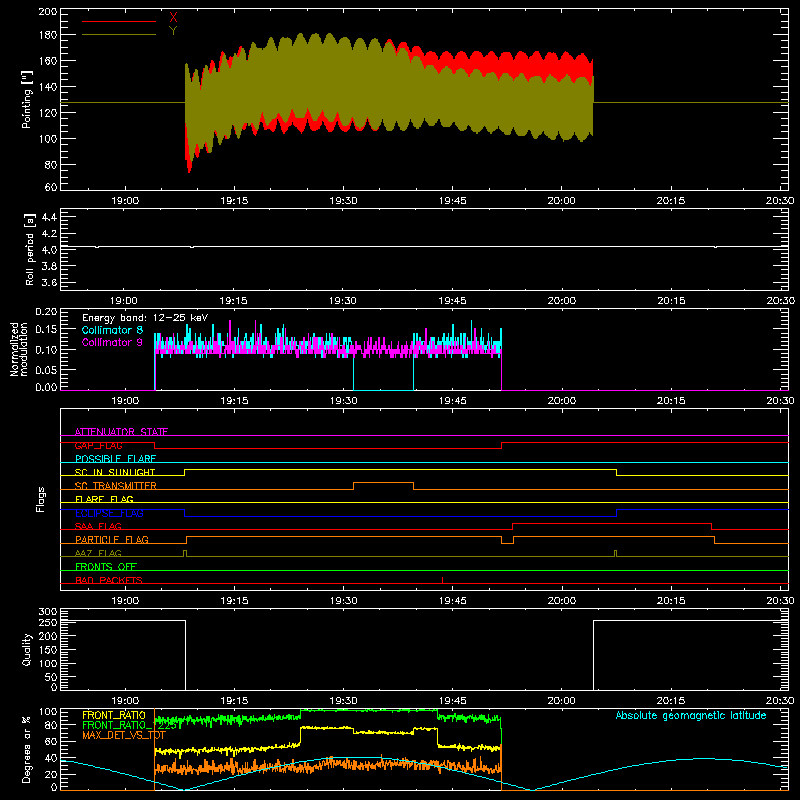This screenshot has height=800, width=800.
Task: Click the 20:15 tick under Flags plot
Action: (671, 601)
